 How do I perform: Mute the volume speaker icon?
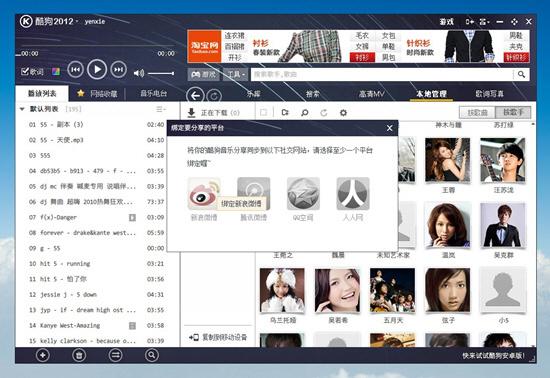[139, 73]
